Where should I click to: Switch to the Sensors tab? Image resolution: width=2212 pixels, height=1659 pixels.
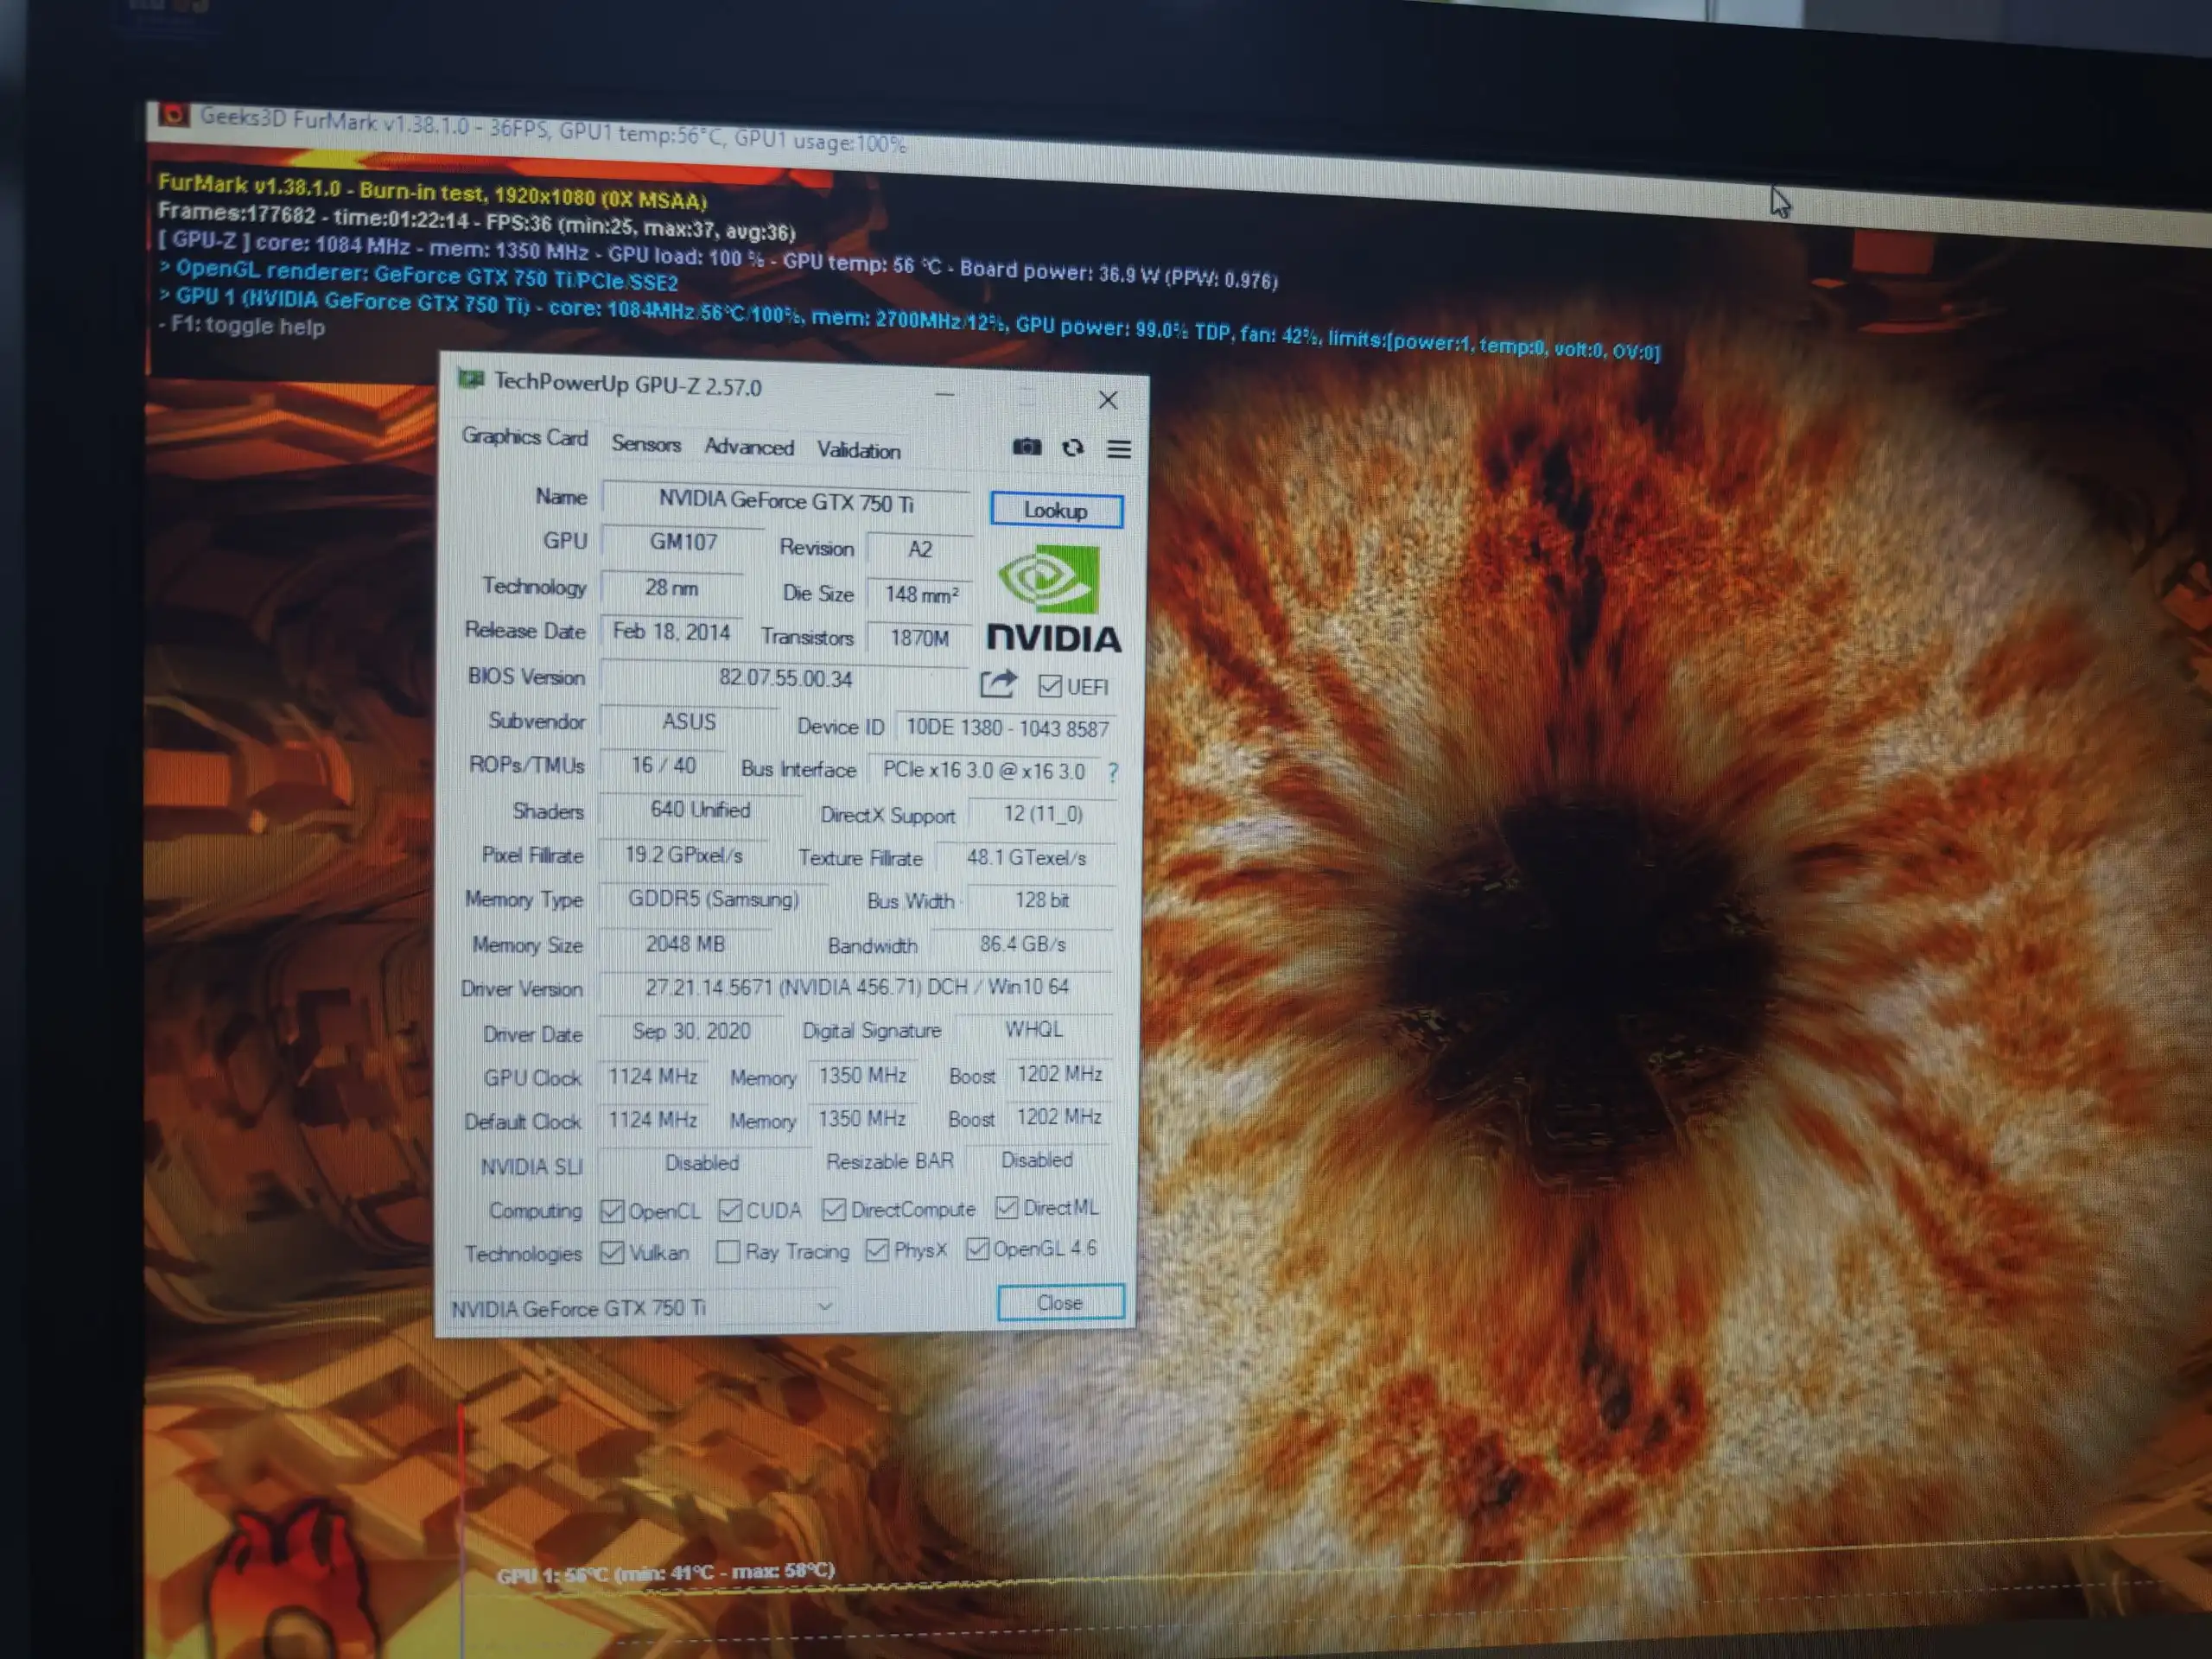pos(645,444)
